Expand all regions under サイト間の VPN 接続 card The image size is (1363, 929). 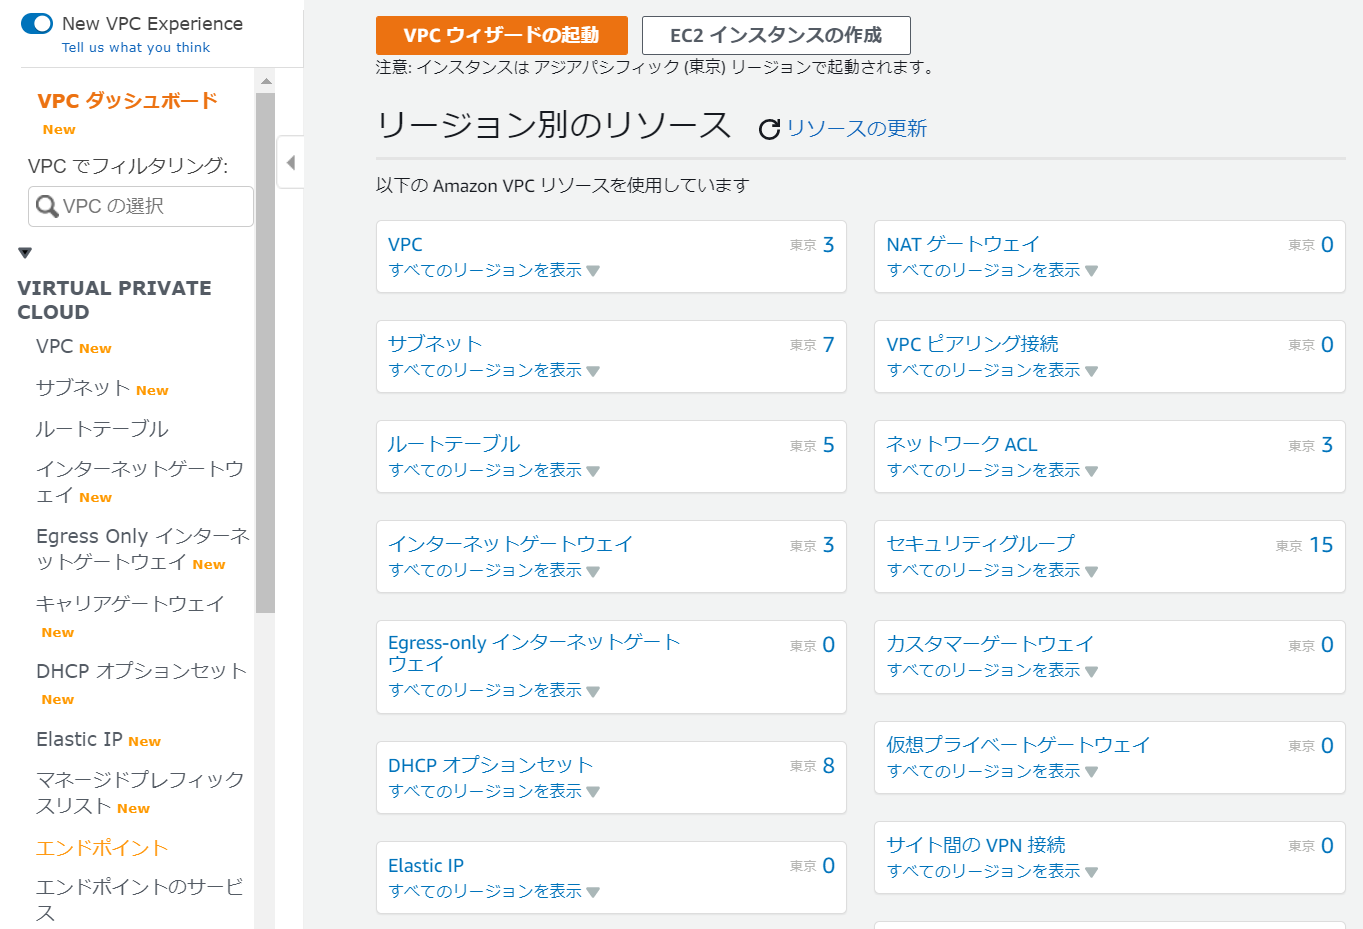tap(993, 871)
